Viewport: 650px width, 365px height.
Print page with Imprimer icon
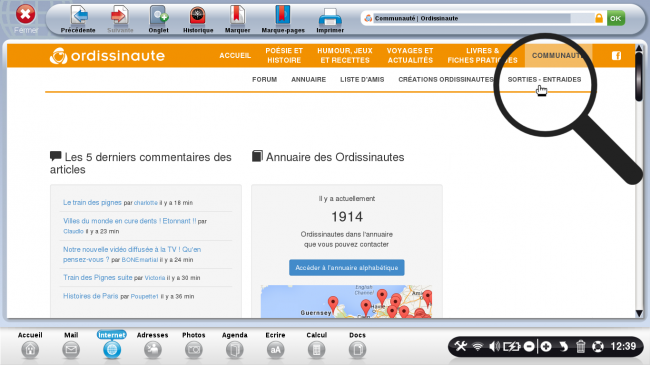point(330,17)
